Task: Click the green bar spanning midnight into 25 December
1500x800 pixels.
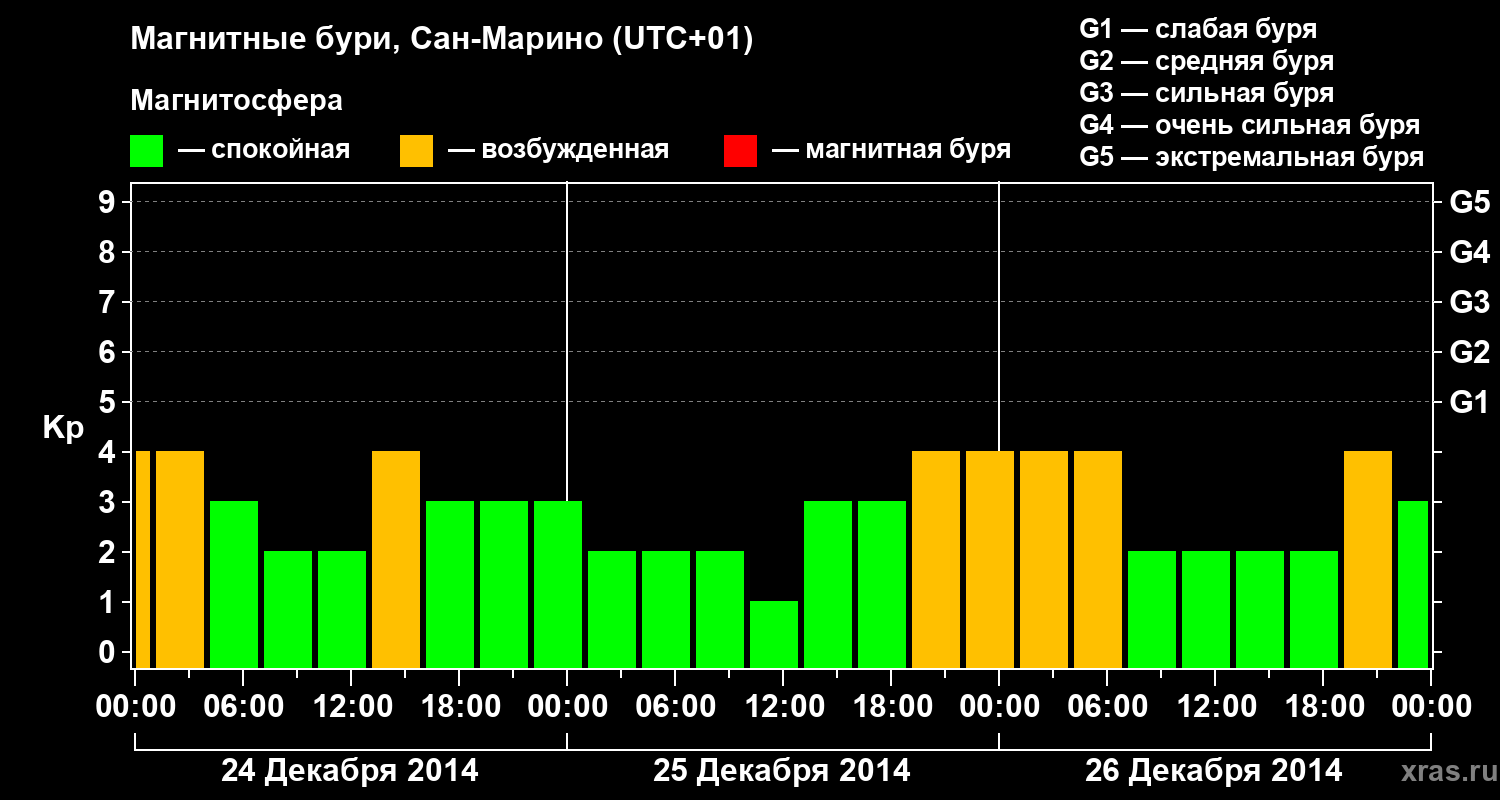Action: pyautogui.click(x=558, y=584)
